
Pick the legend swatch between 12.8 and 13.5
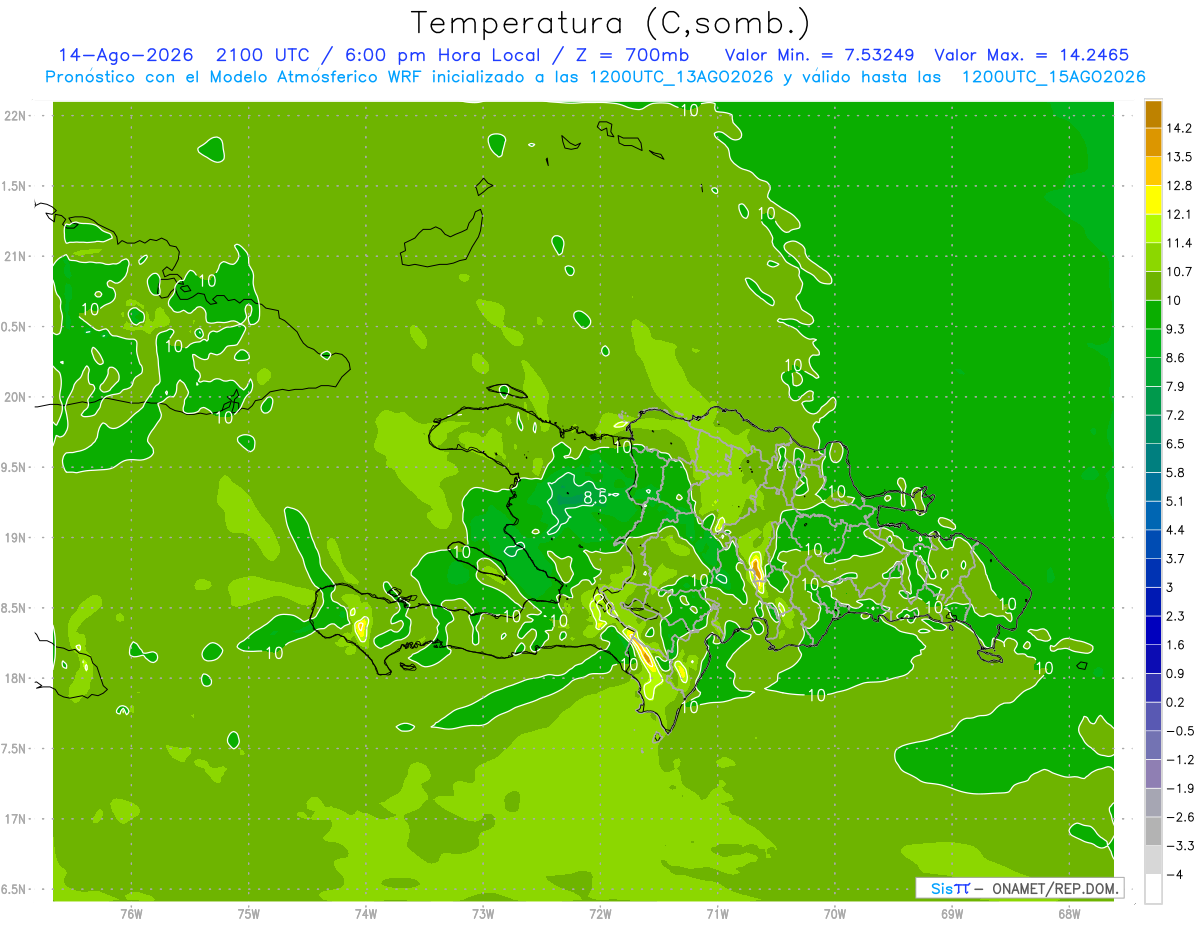pos(1153,172)
